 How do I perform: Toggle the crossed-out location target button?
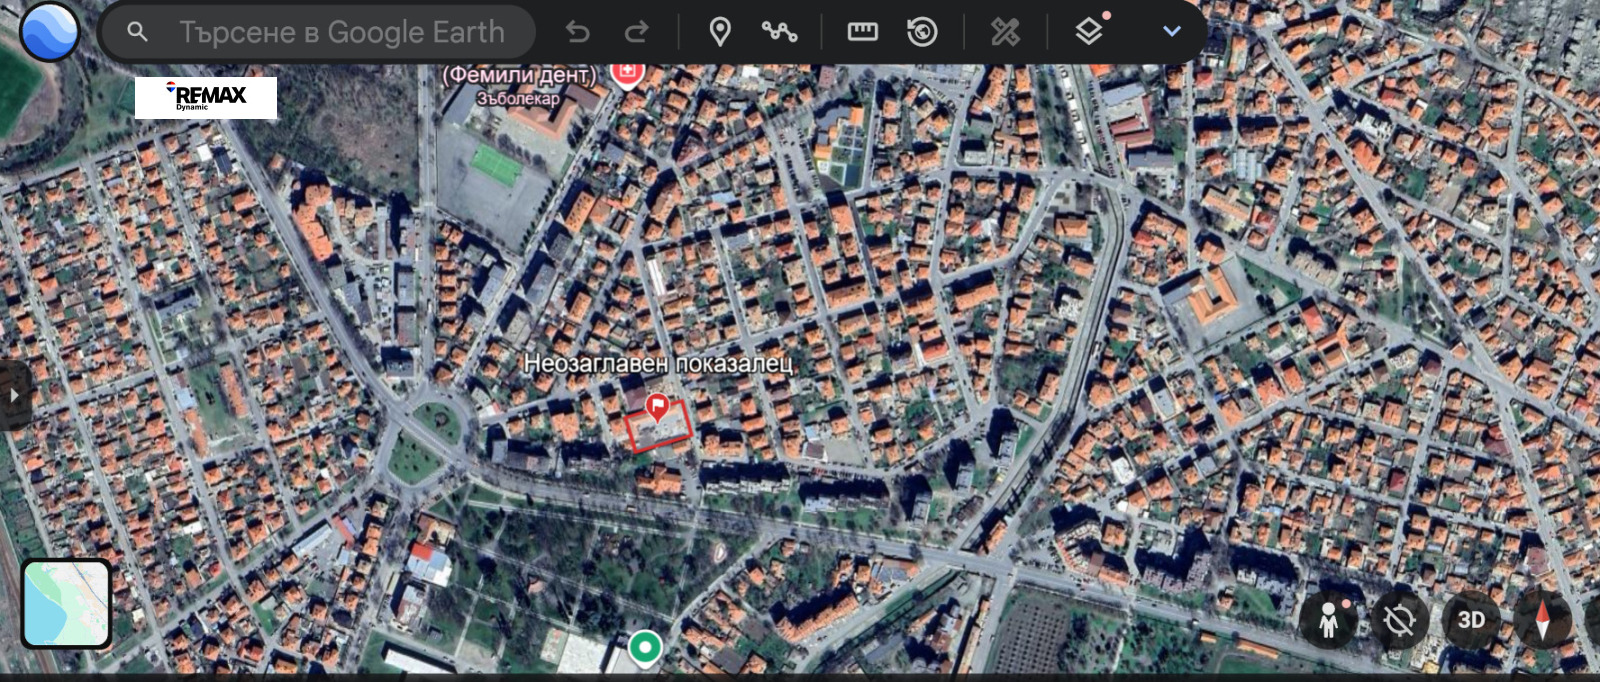coord(1399,621)
